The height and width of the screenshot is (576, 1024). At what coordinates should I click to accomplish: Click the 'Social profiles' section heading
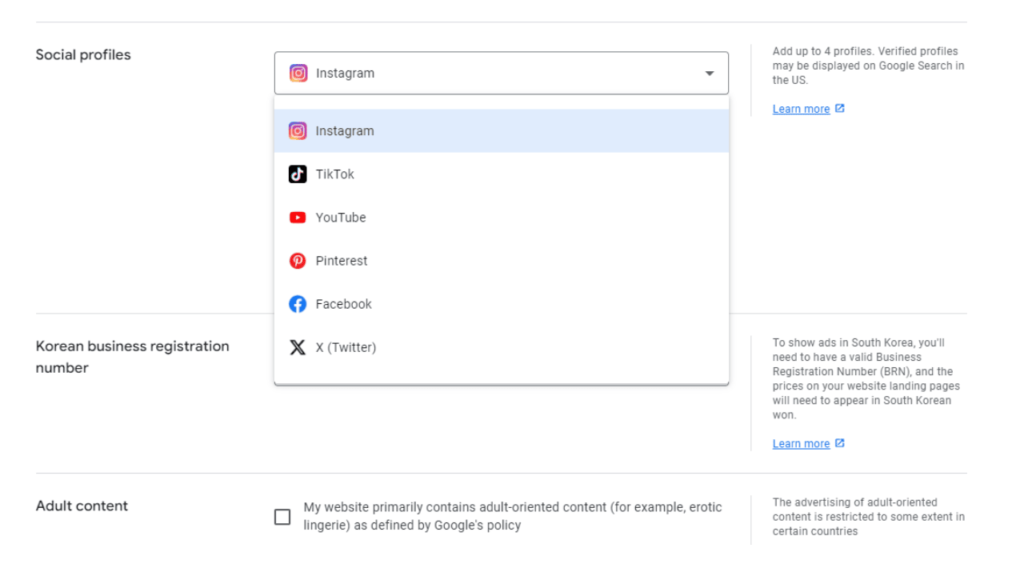(x=83, y=55)
